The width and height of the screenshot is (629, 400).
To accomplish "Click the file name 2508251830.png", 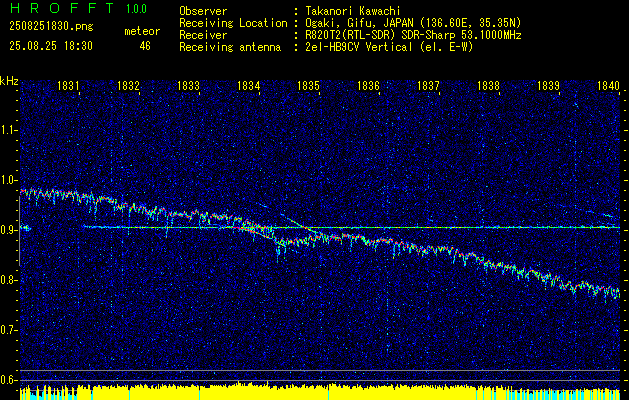I will click(x=51, y=27).
